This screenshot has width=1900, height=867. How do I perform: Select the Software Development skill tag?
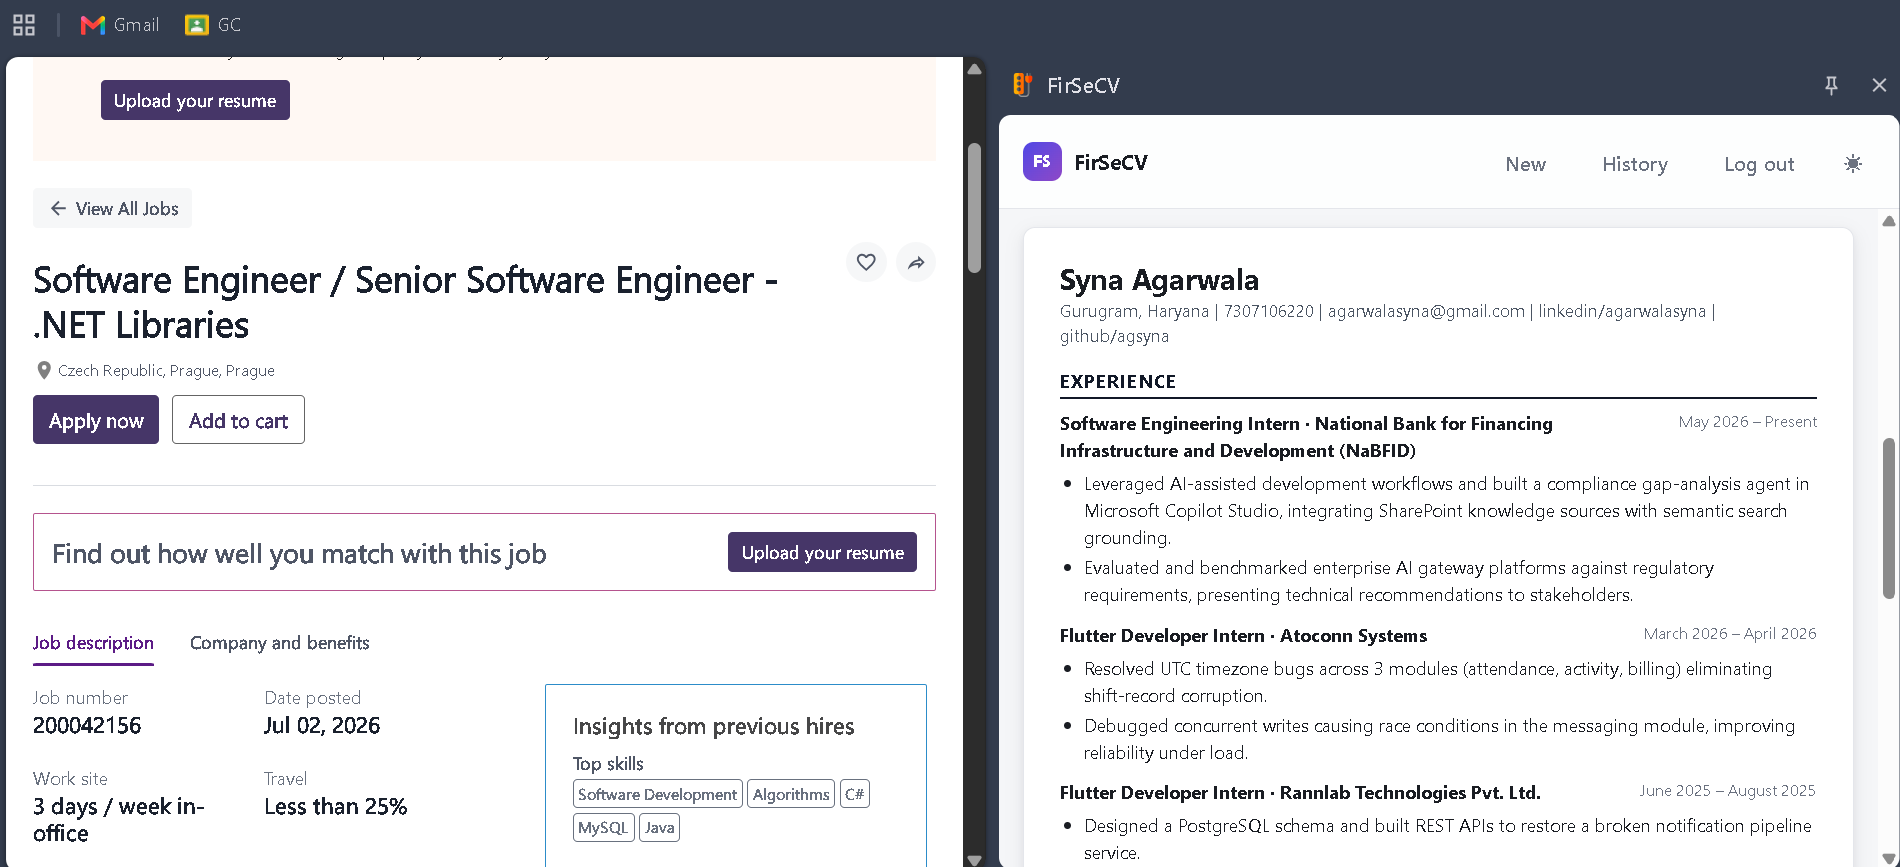(x=658, y=794)
